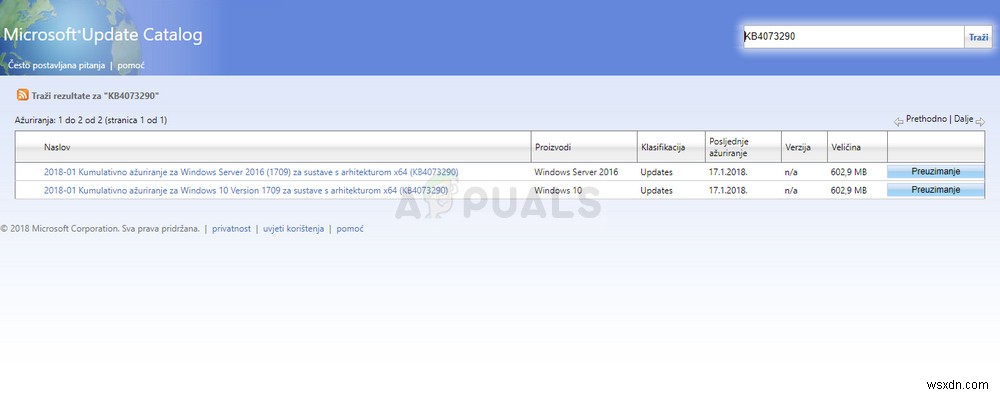This screenshot has width=1000, height=395.
Task: Open the uvjeti korištenja footer link
Action: pos(293,228)
